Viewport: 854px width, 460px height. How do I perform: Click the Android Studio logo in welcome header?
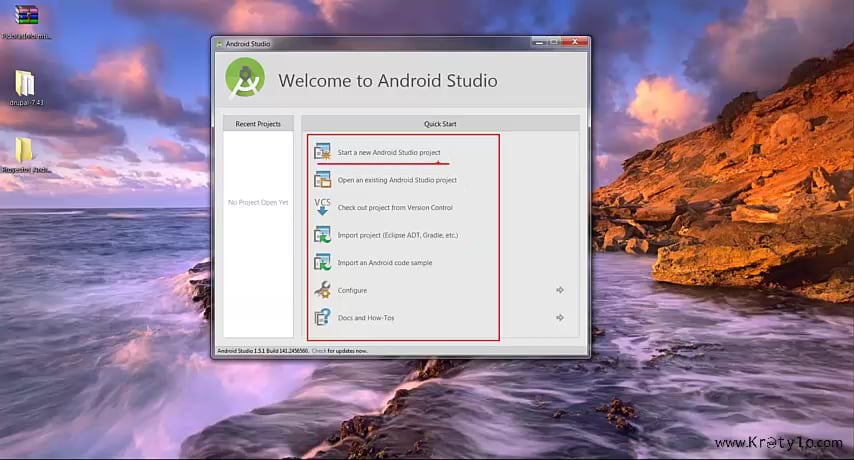(x=245, y=79)
